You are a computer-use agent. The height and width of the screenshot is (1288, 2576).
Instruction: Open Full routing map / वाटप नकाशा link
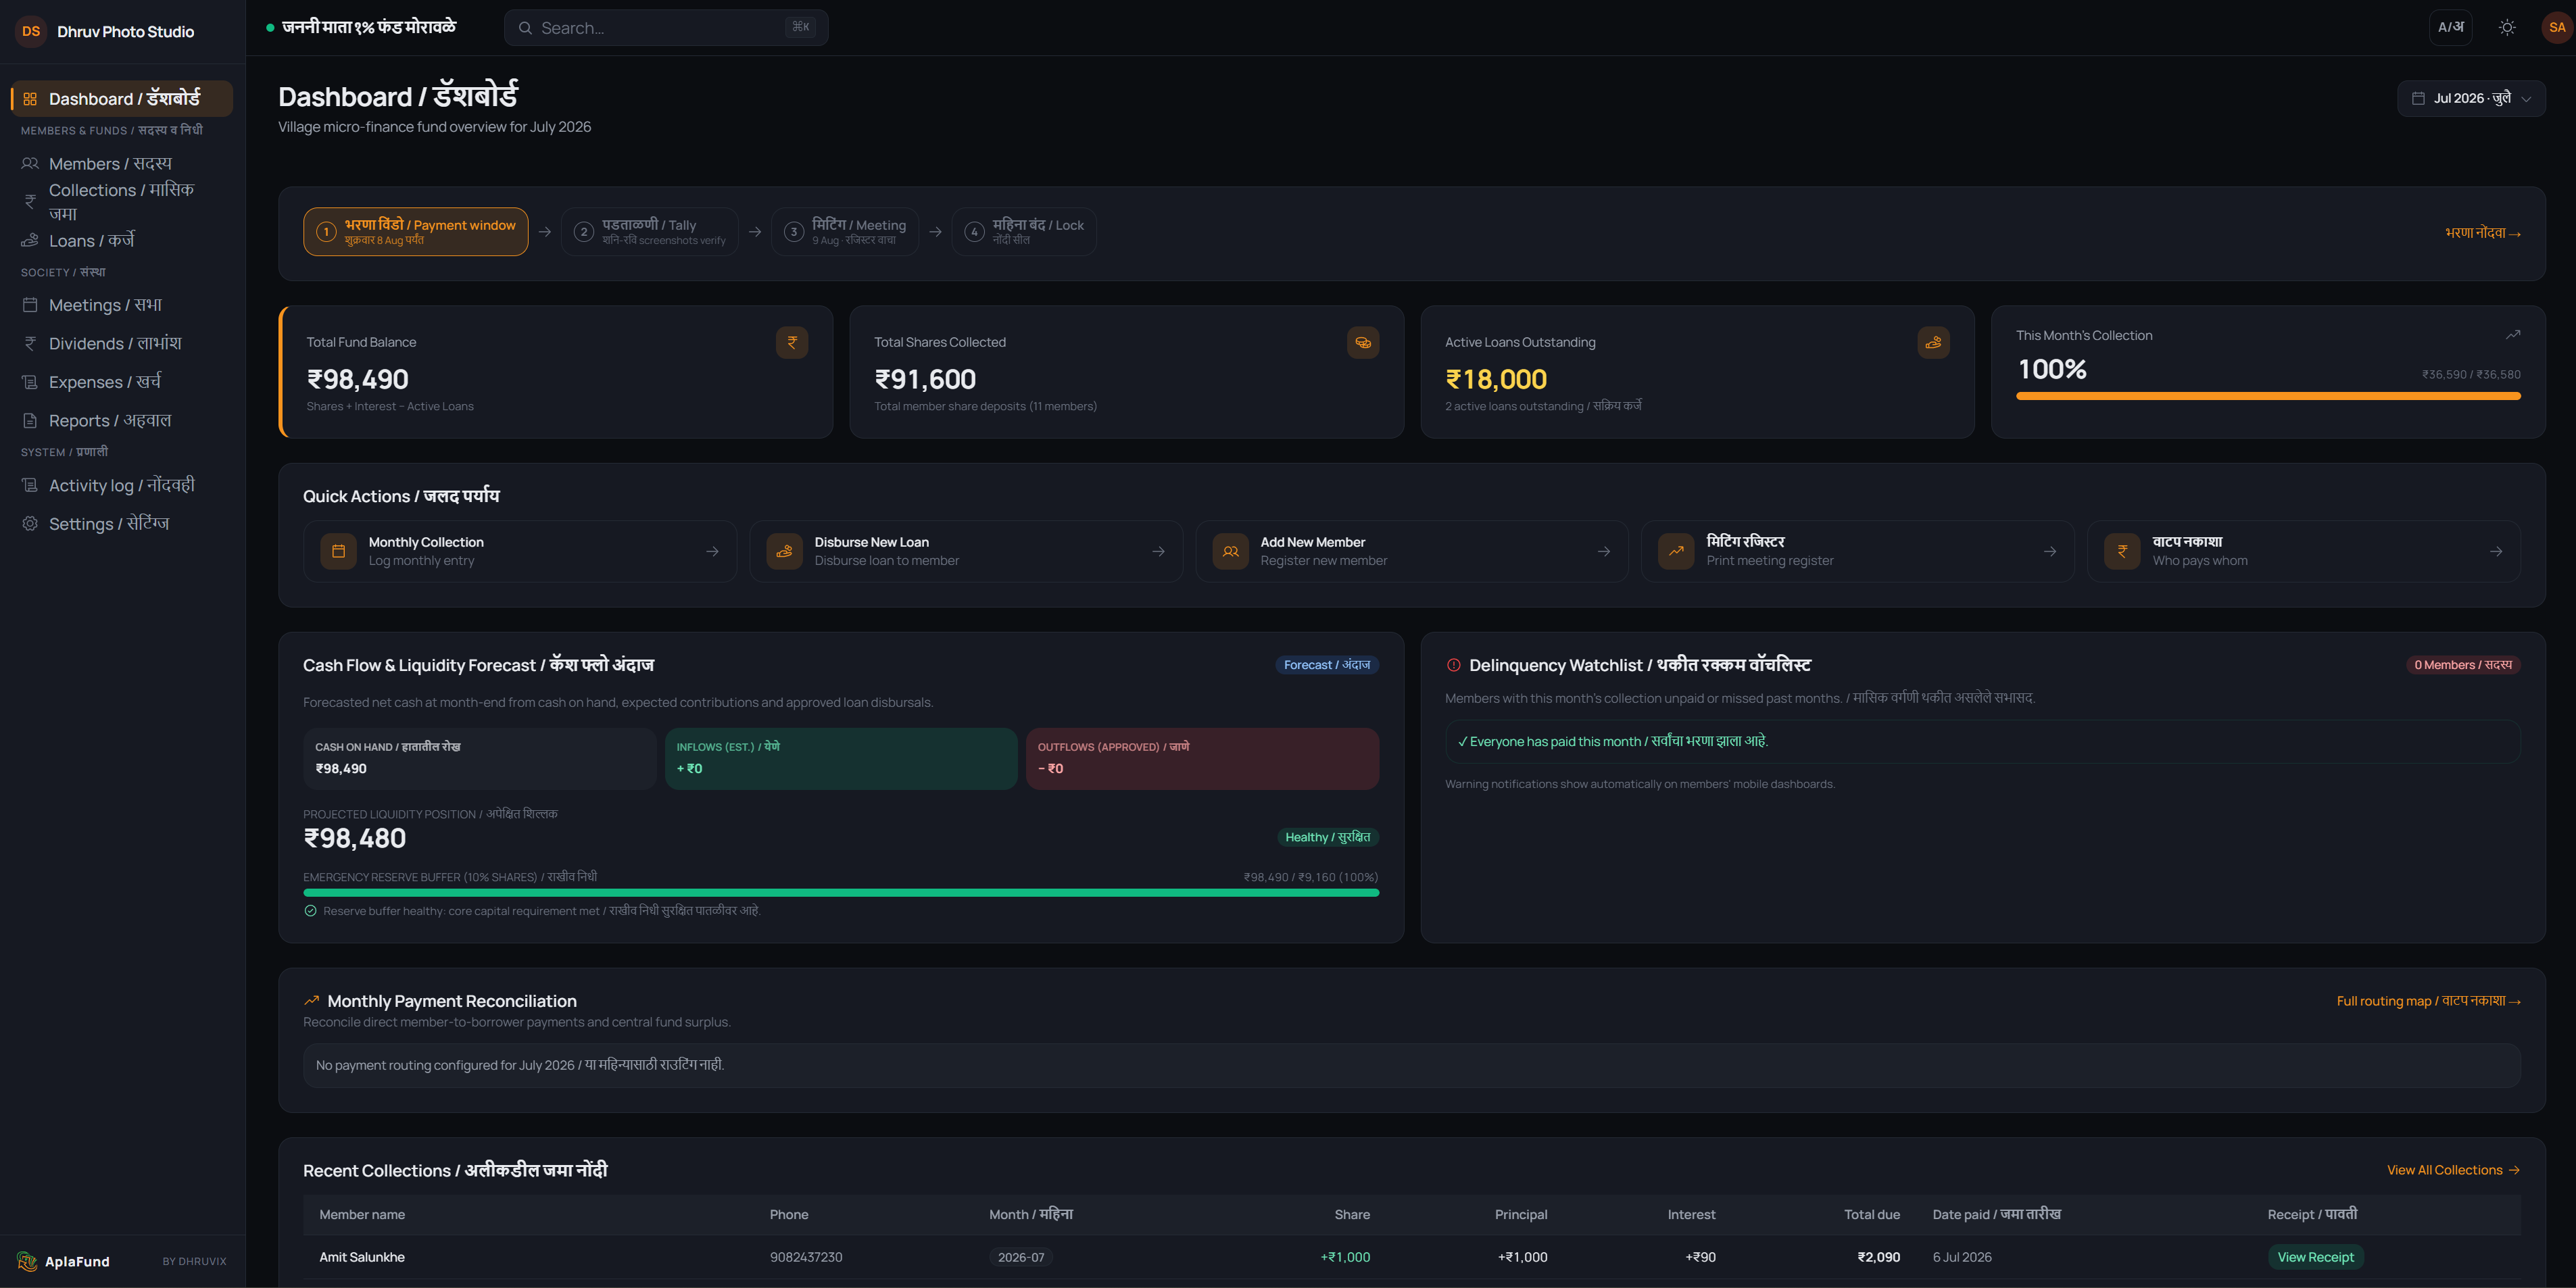click(2429, 1001)
